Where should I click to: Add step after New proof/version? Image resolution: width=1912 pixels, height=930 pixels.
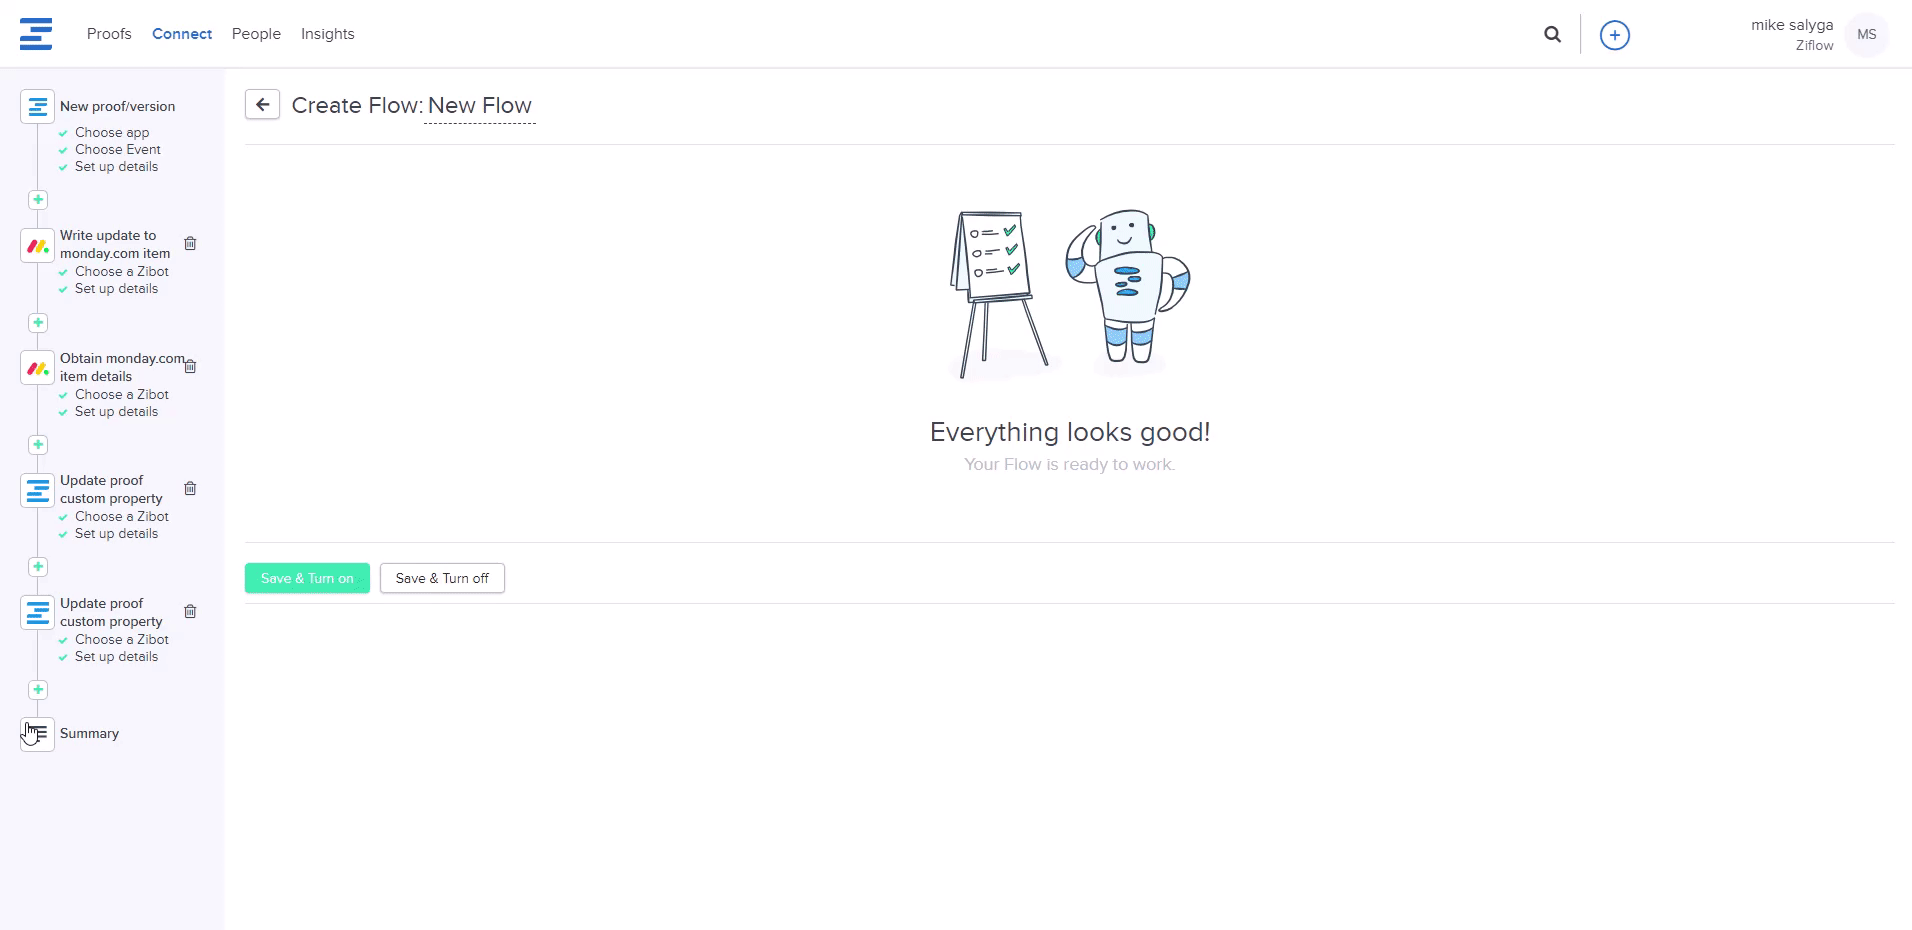[x=38, y=200]
